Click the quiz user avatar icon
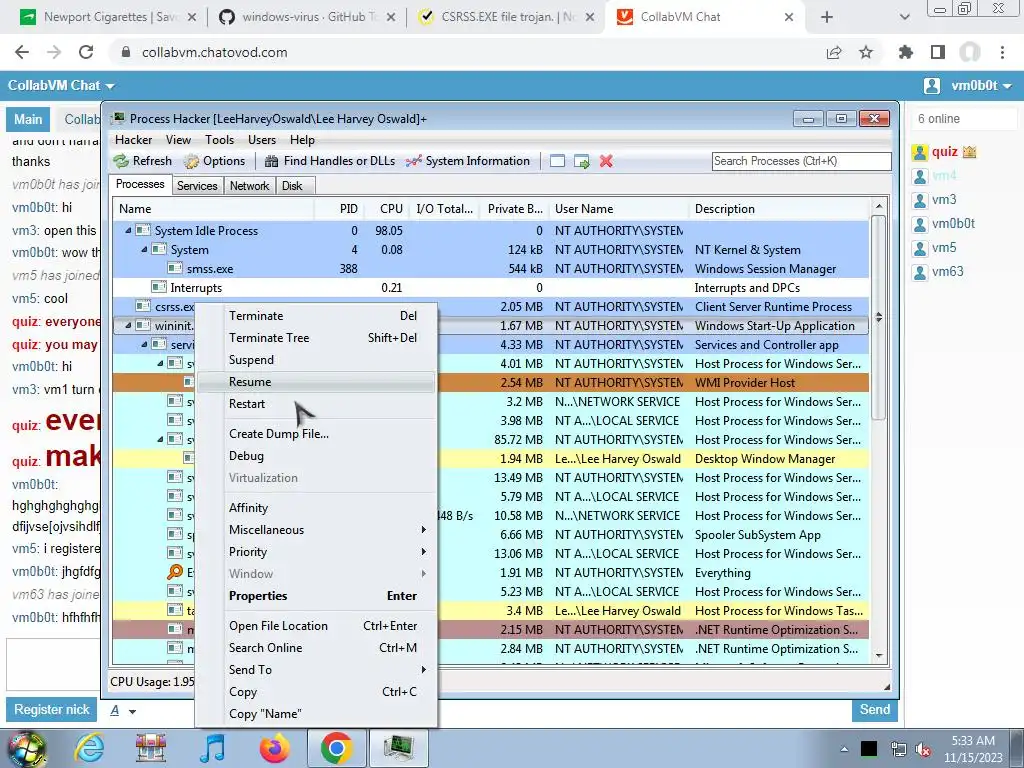Image resolution: width=1024 pixels, height=768 pixels. click(920, 152)
